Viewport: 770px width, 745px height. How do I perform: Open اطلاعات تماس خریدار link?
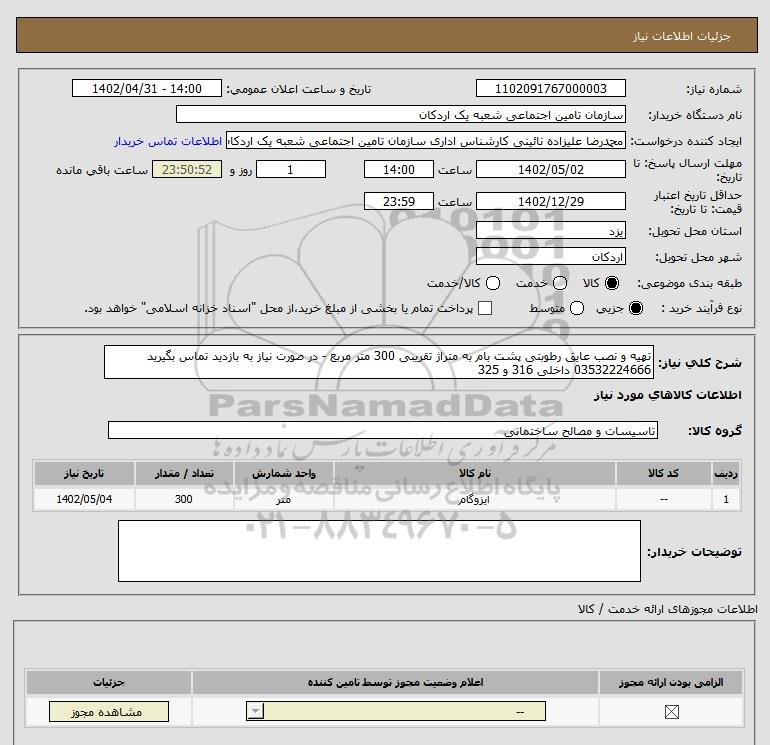pyautogui.click(x=168, y=141)
